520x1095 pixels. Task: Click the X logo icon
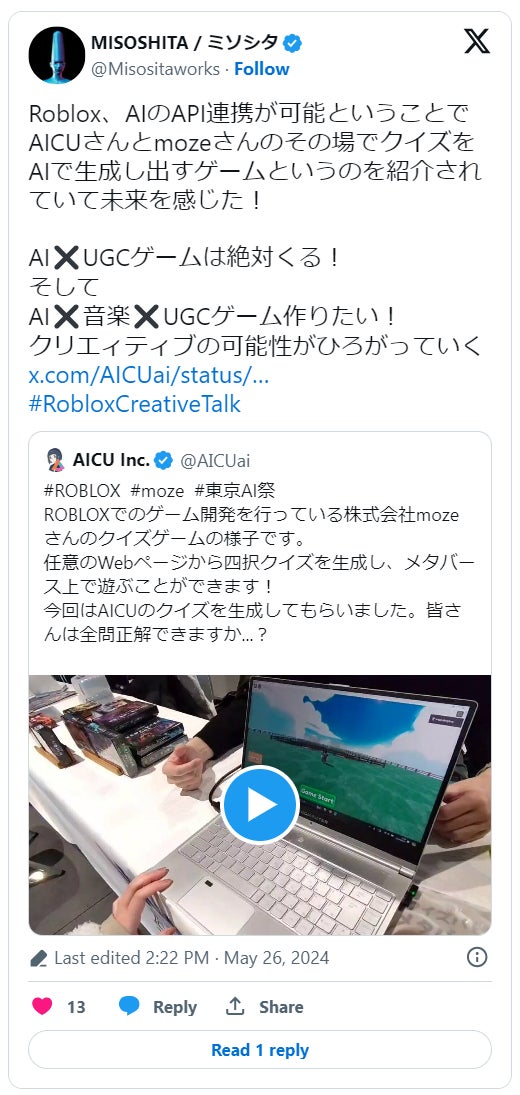(477, 42)
